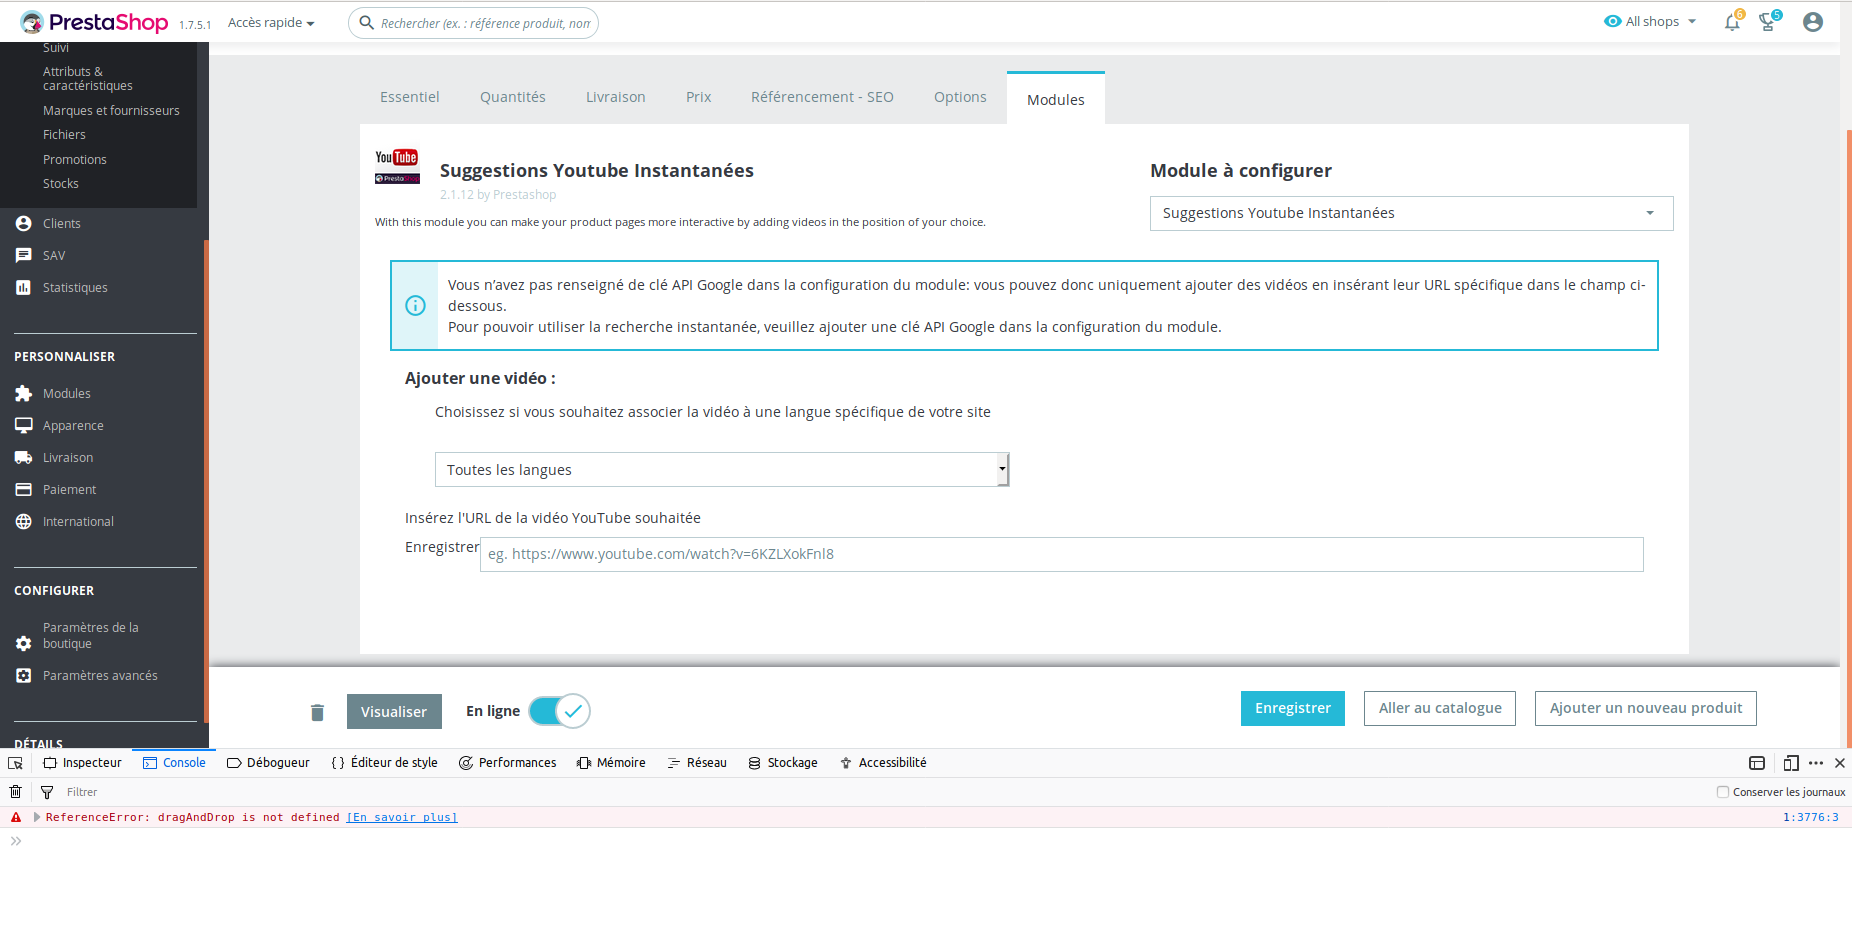
Task: Focus the YouTube video URL field
Action: pos(1062,554)
